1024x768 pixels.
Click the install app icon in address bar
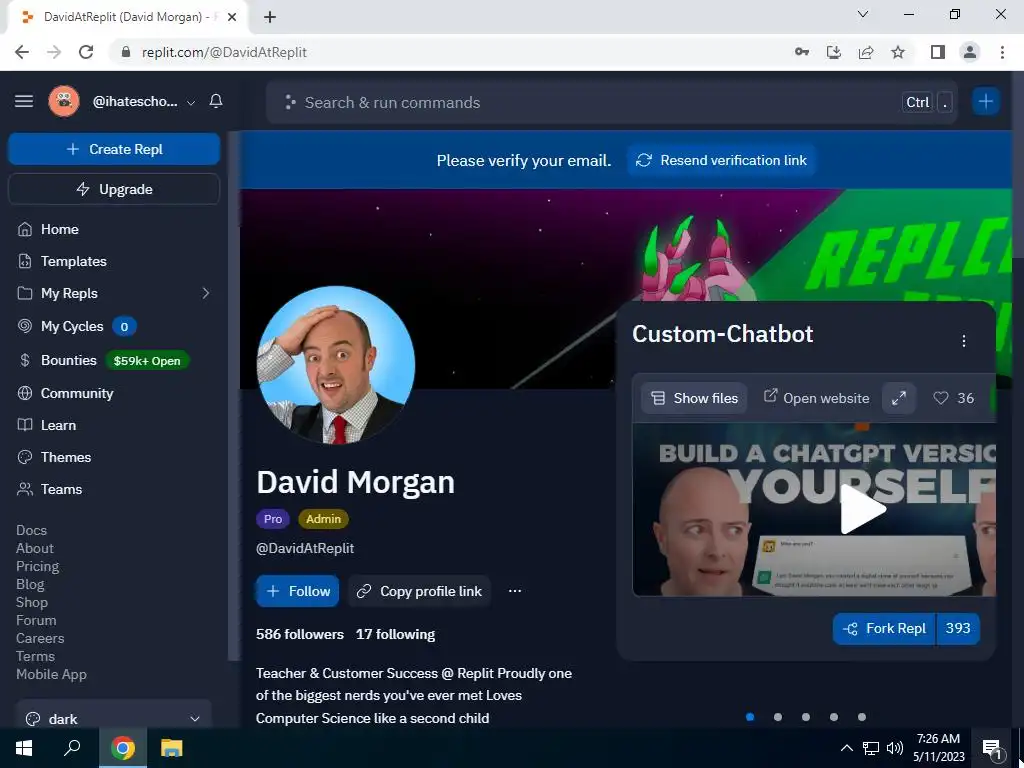[834, 52]
